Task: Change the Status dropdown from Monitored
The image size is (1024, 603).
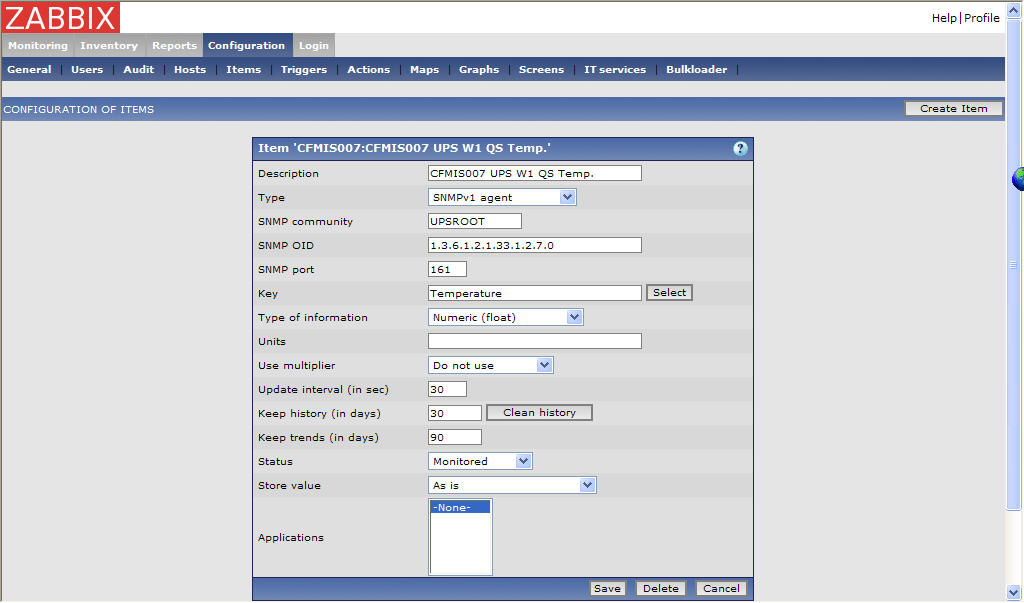Action: (480, 461)
